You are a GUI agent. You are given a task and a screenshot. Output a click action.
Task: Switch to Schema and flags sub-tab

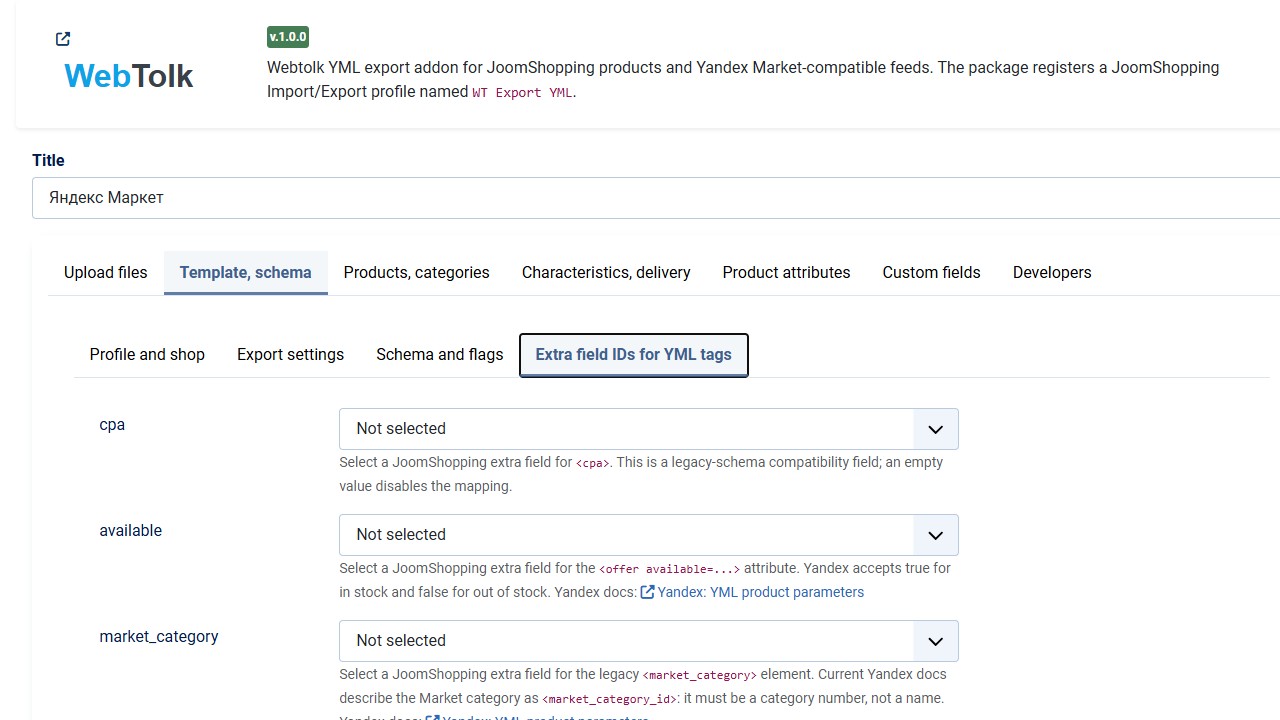pyautogui.click(x=440, y=355)
